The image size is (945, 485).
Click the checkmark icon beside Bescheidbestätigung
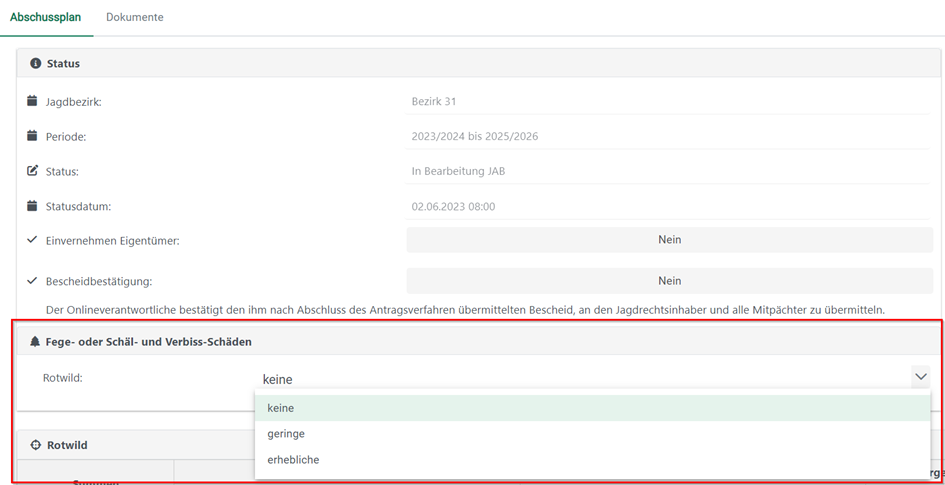(32, 281)
